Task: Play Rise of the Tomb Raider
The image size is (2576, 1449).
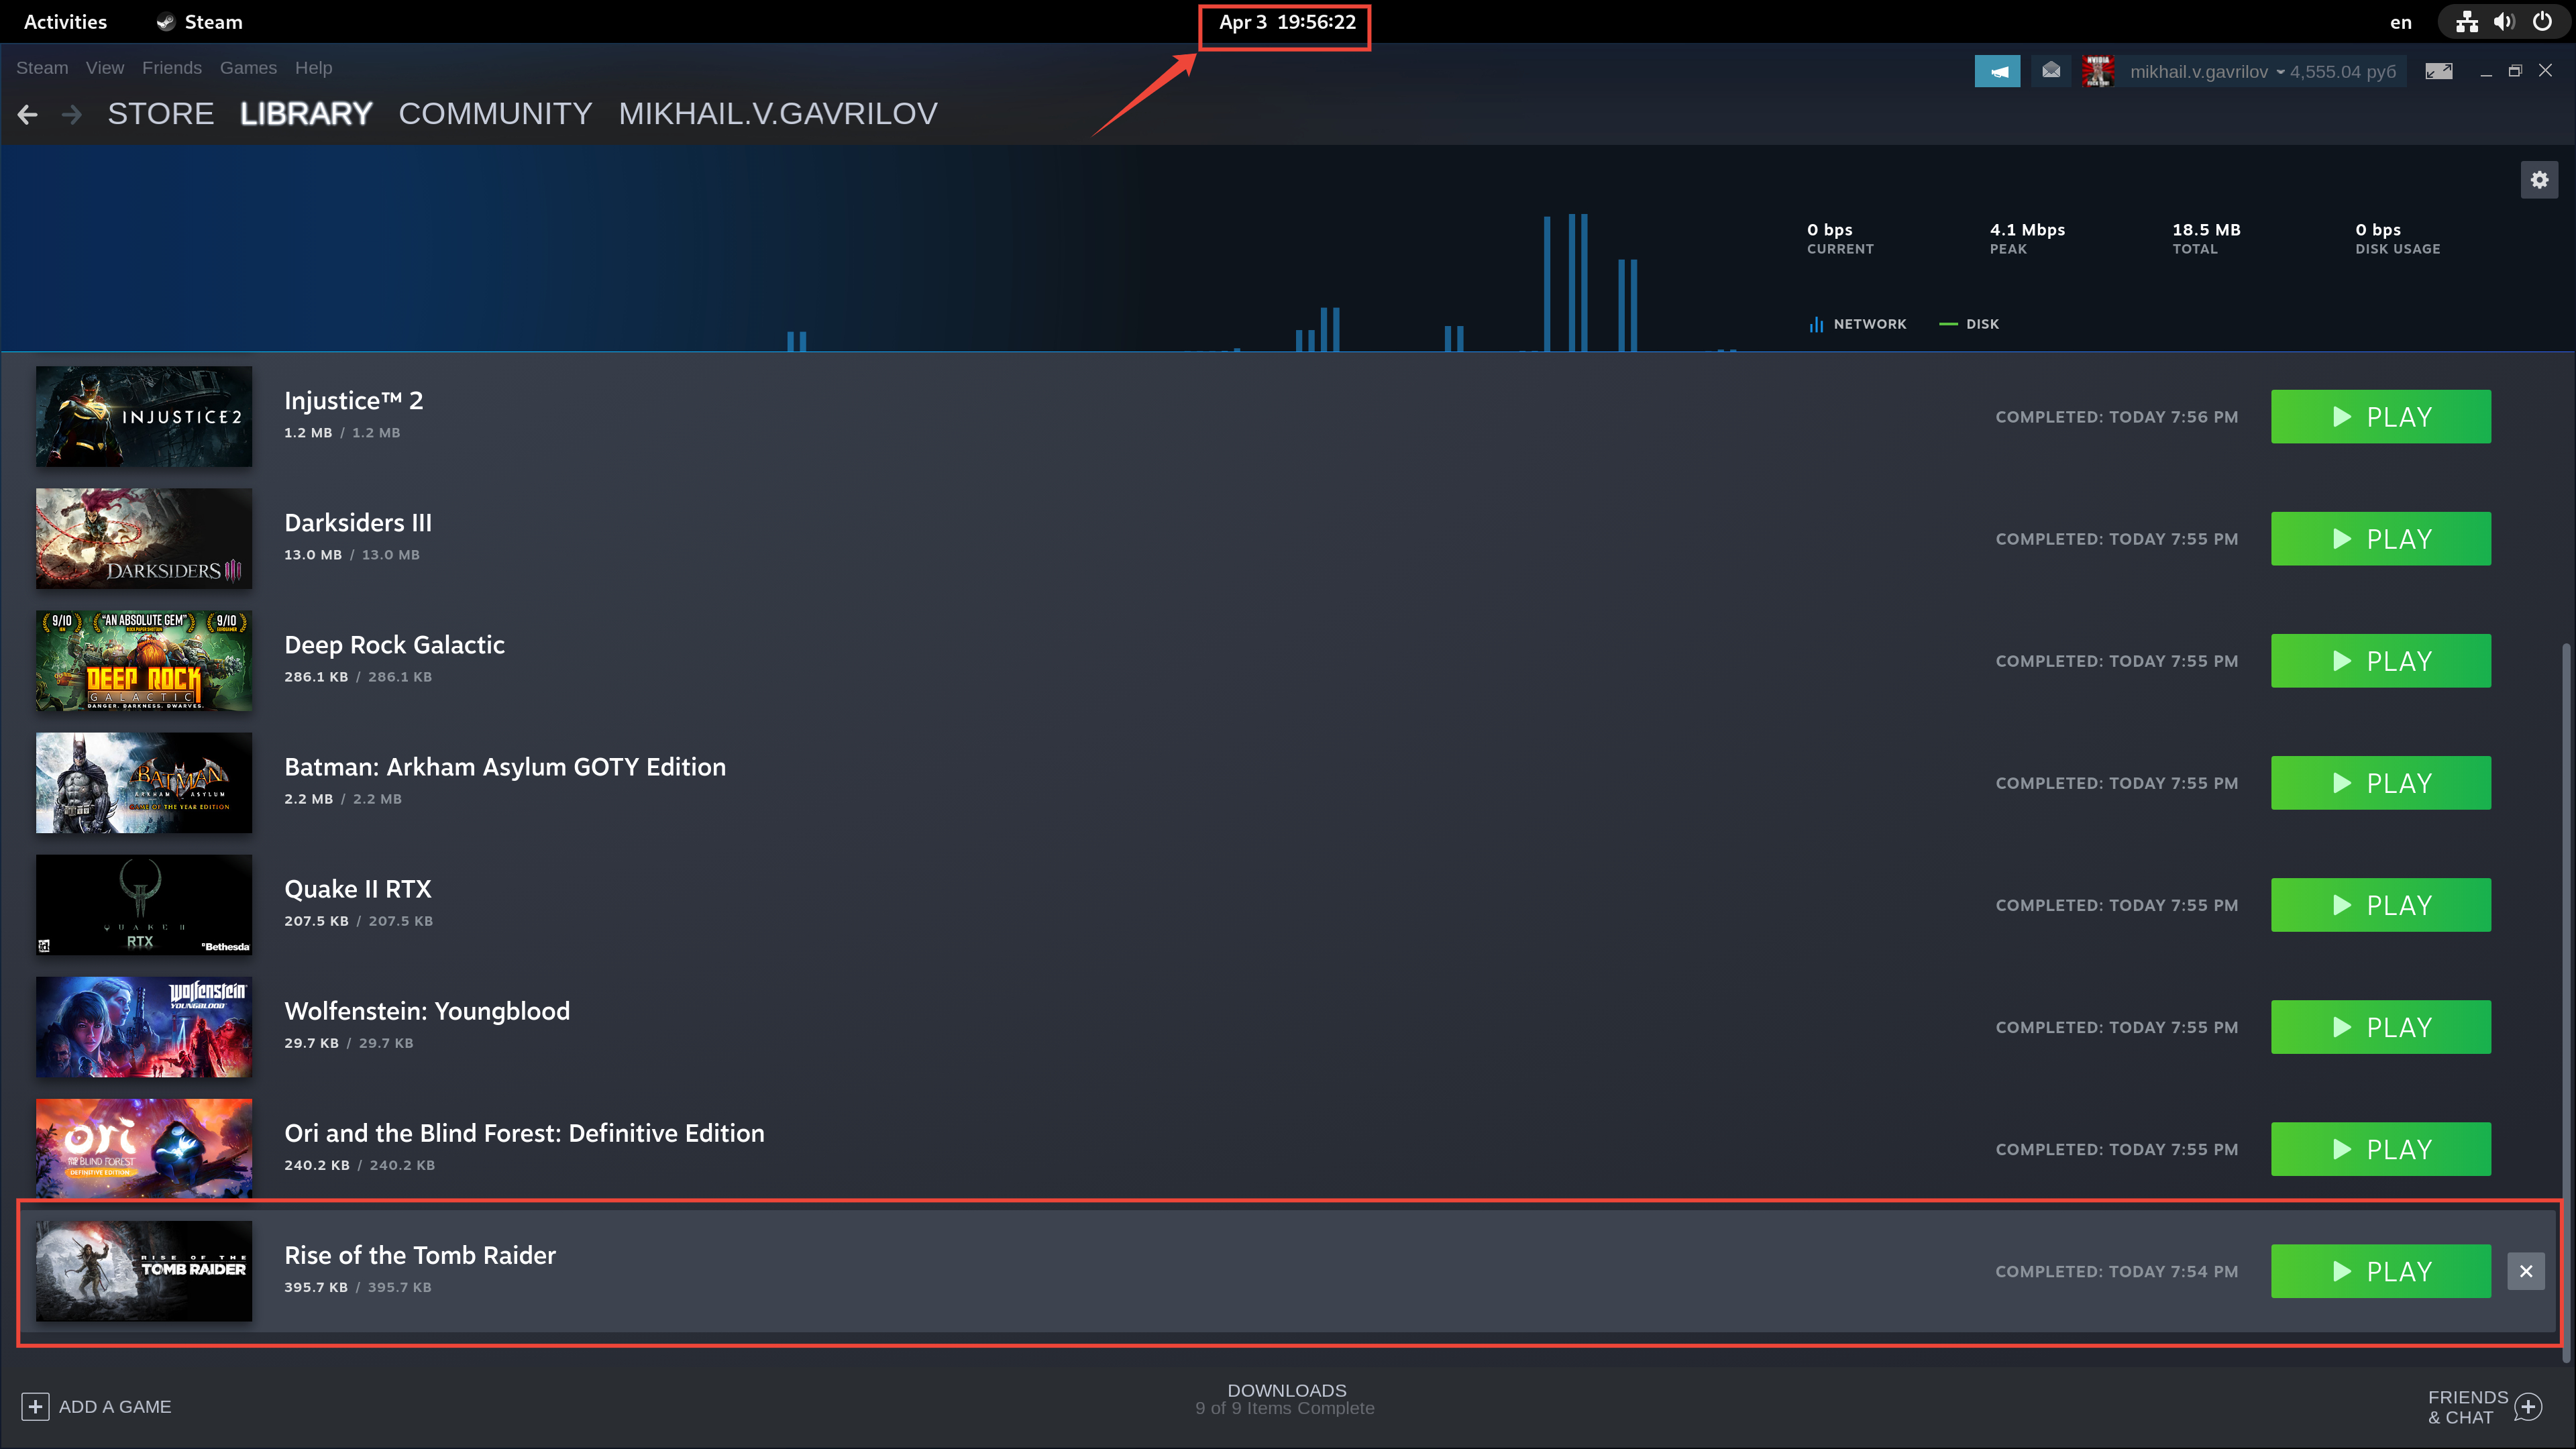Action: 2381,1271
